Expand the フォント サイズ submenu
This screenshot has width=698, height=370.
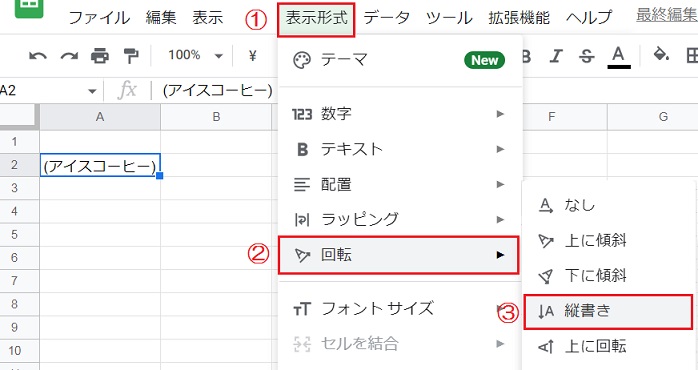[x=399, y=309]
